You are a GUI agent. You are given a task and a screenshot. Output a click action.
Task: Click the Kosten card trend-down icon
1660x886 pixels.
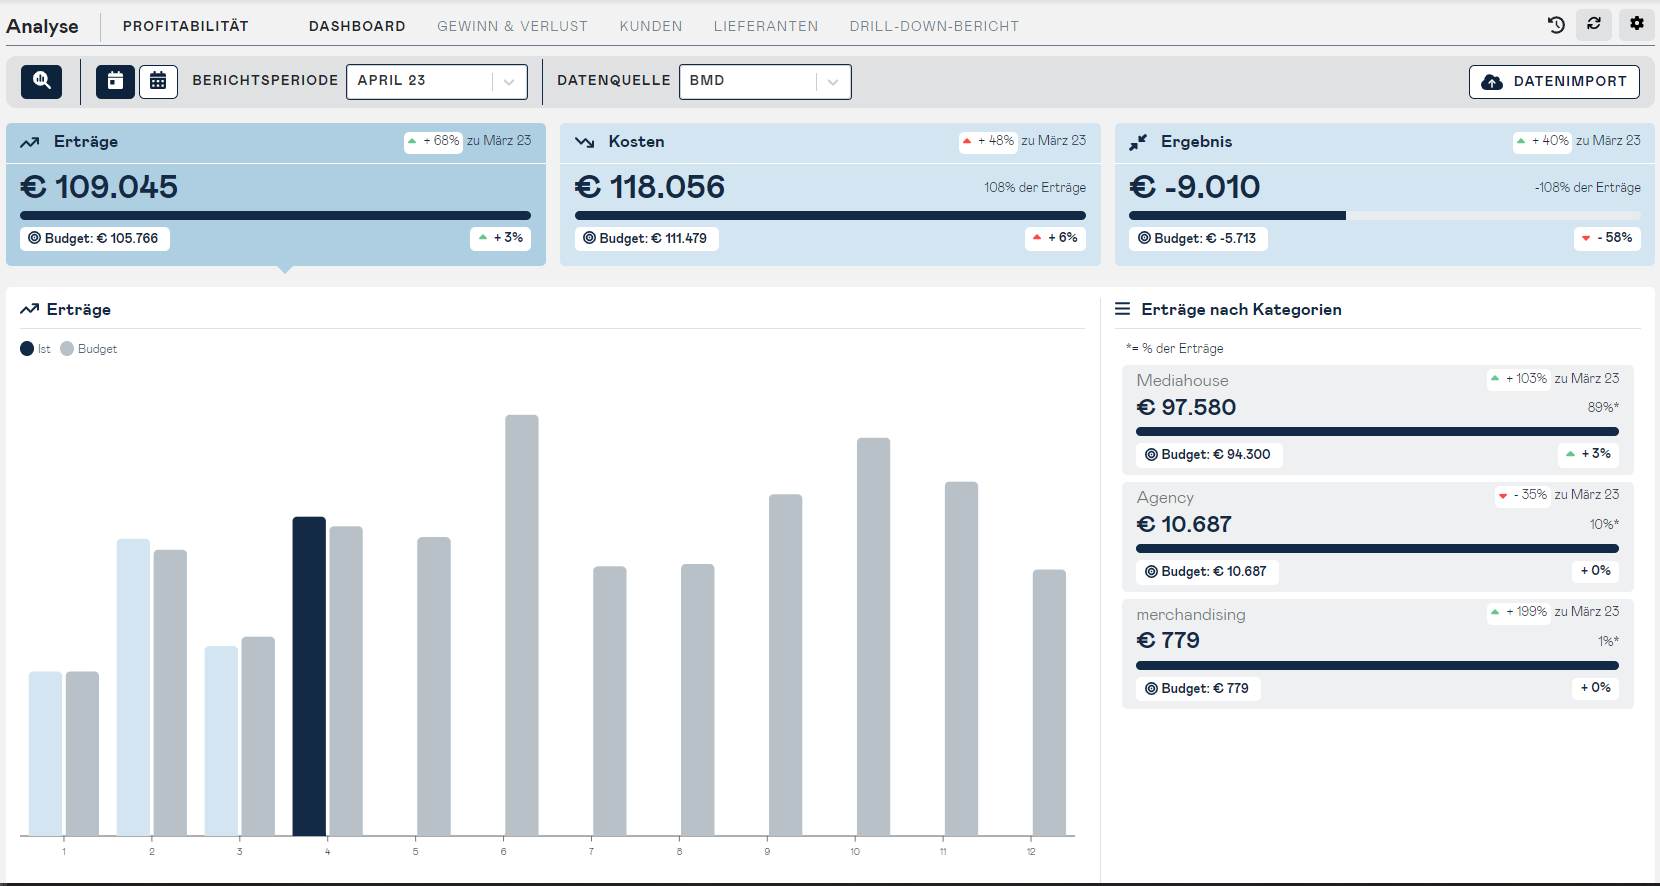coord(585,142)
